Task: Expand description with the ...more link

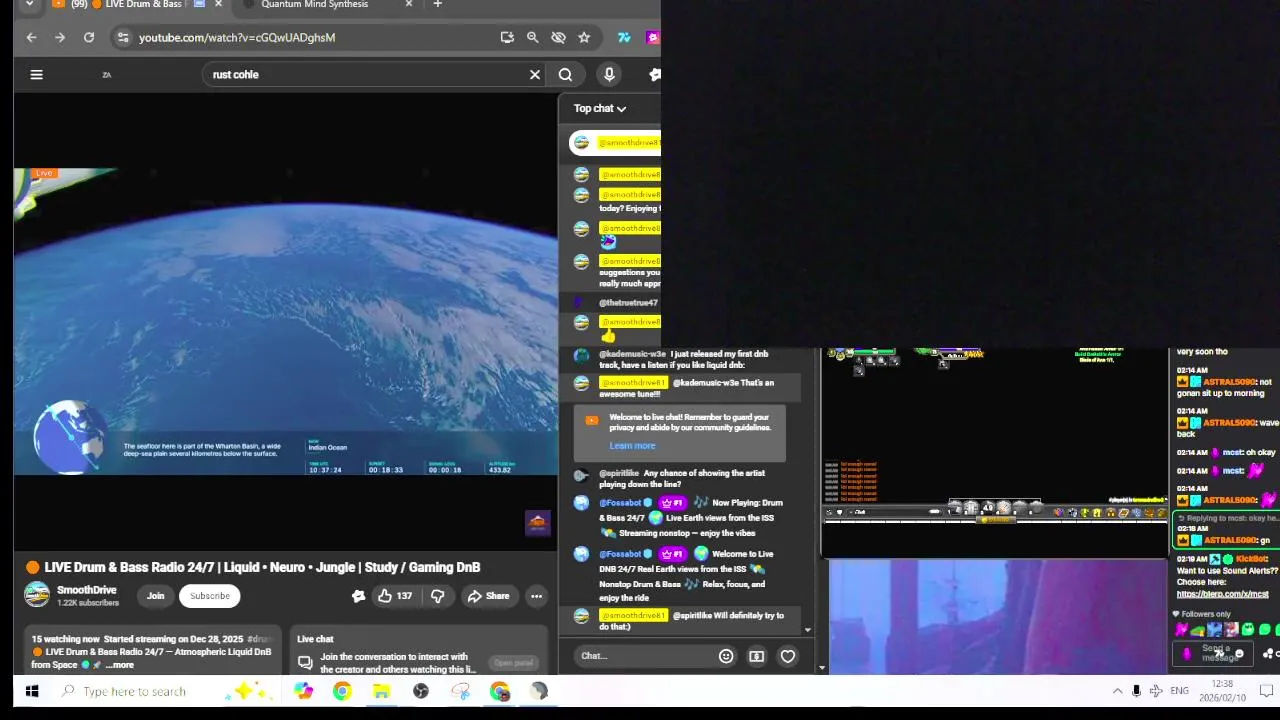Action: click(x=119, y=665)
